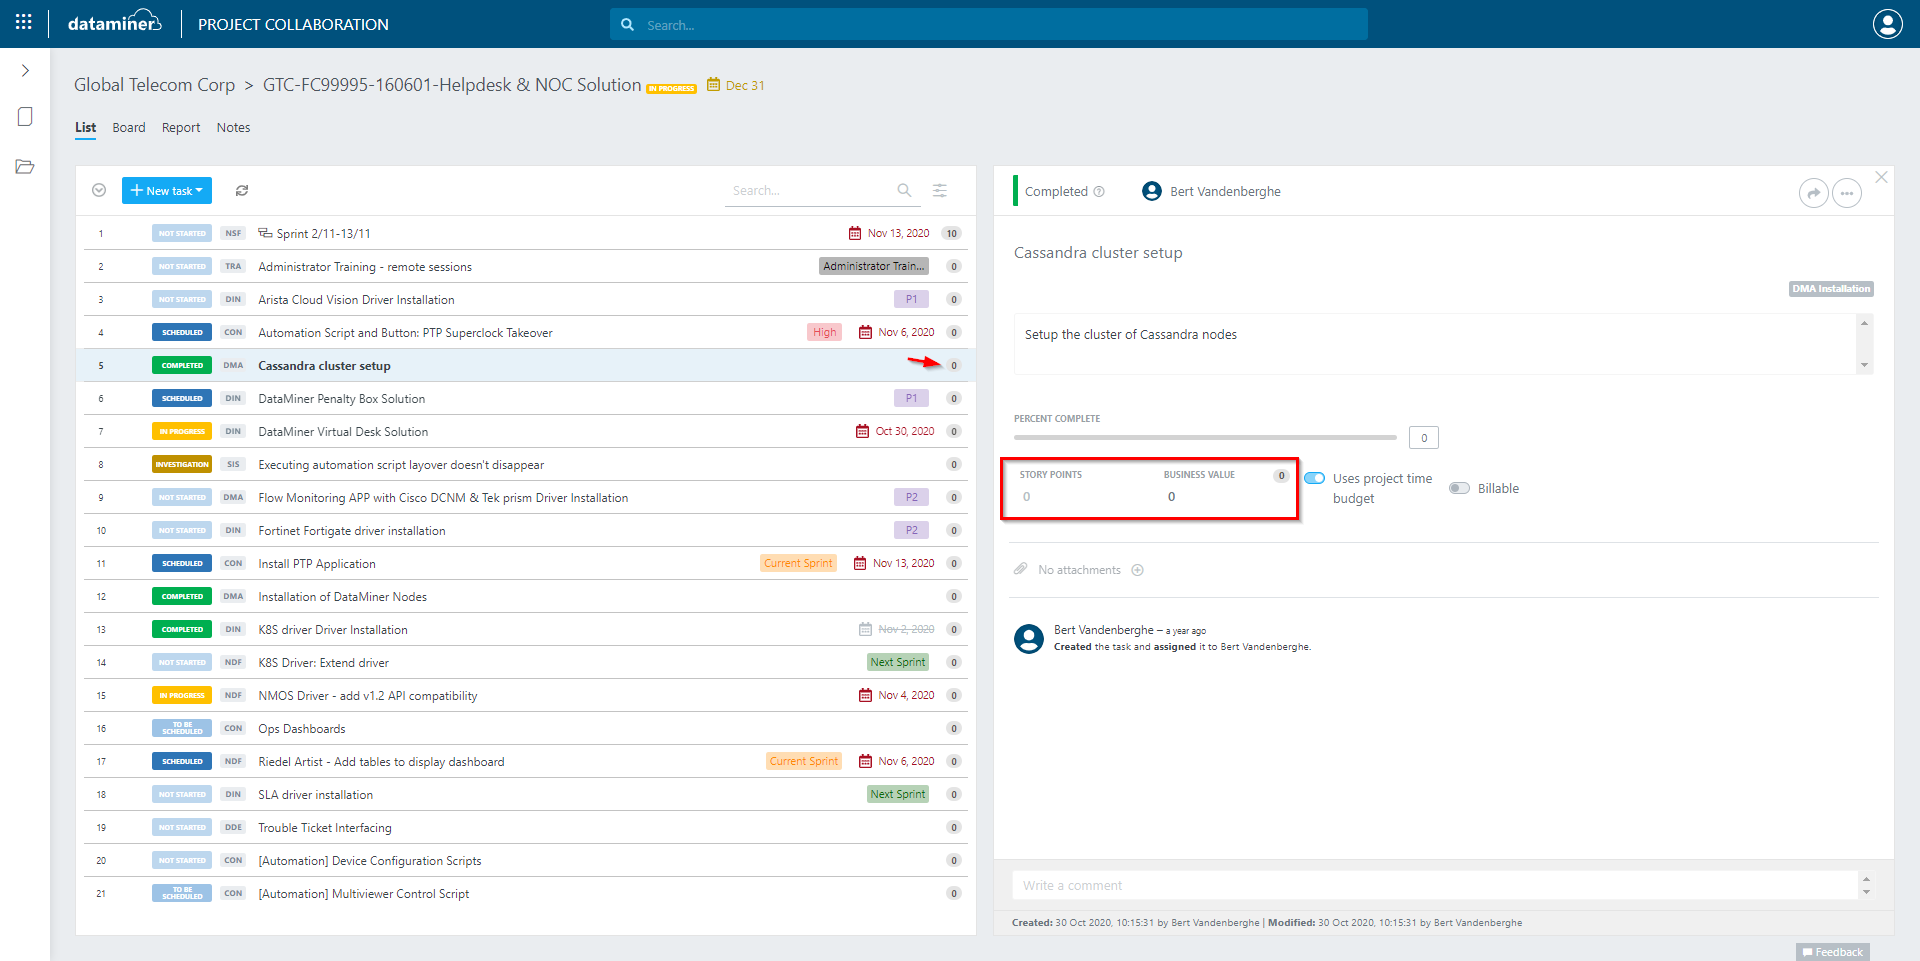
Task: Click calendar icon on K8S driver Driver Installation
Action: pos(865,630)
